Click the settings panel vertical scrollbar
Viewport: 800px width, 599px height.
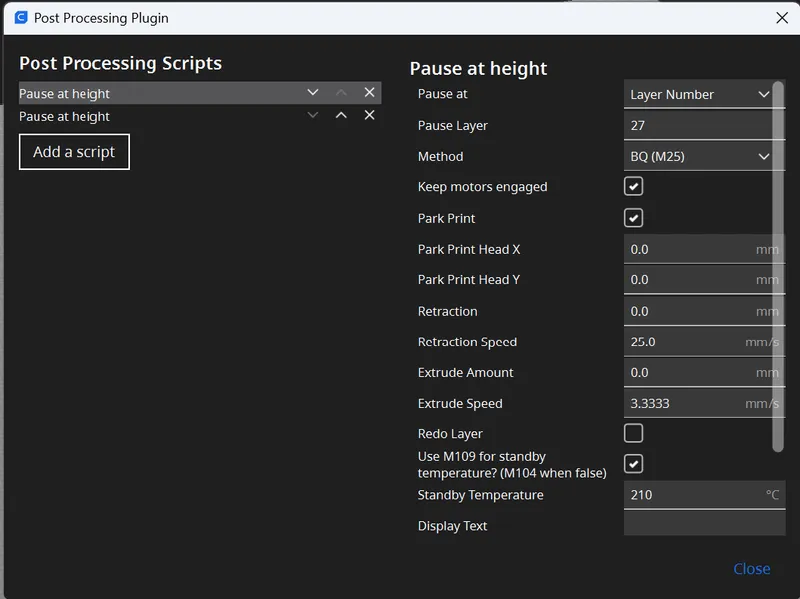point(778,266)
